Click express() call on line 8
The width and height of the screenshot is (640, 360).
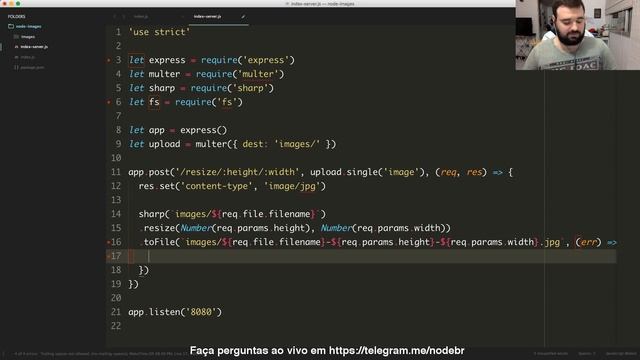(x=203, y=130)
